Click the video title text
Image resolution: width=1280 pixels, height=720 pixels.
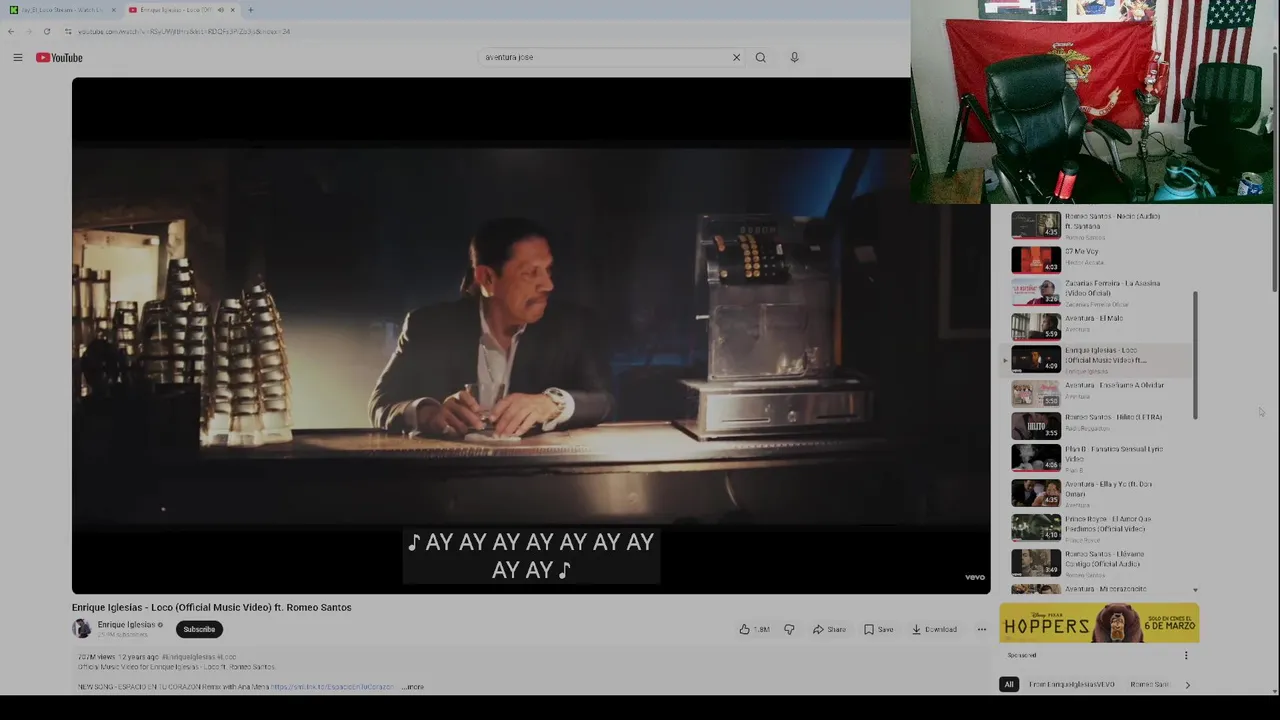tap(212, 607)
